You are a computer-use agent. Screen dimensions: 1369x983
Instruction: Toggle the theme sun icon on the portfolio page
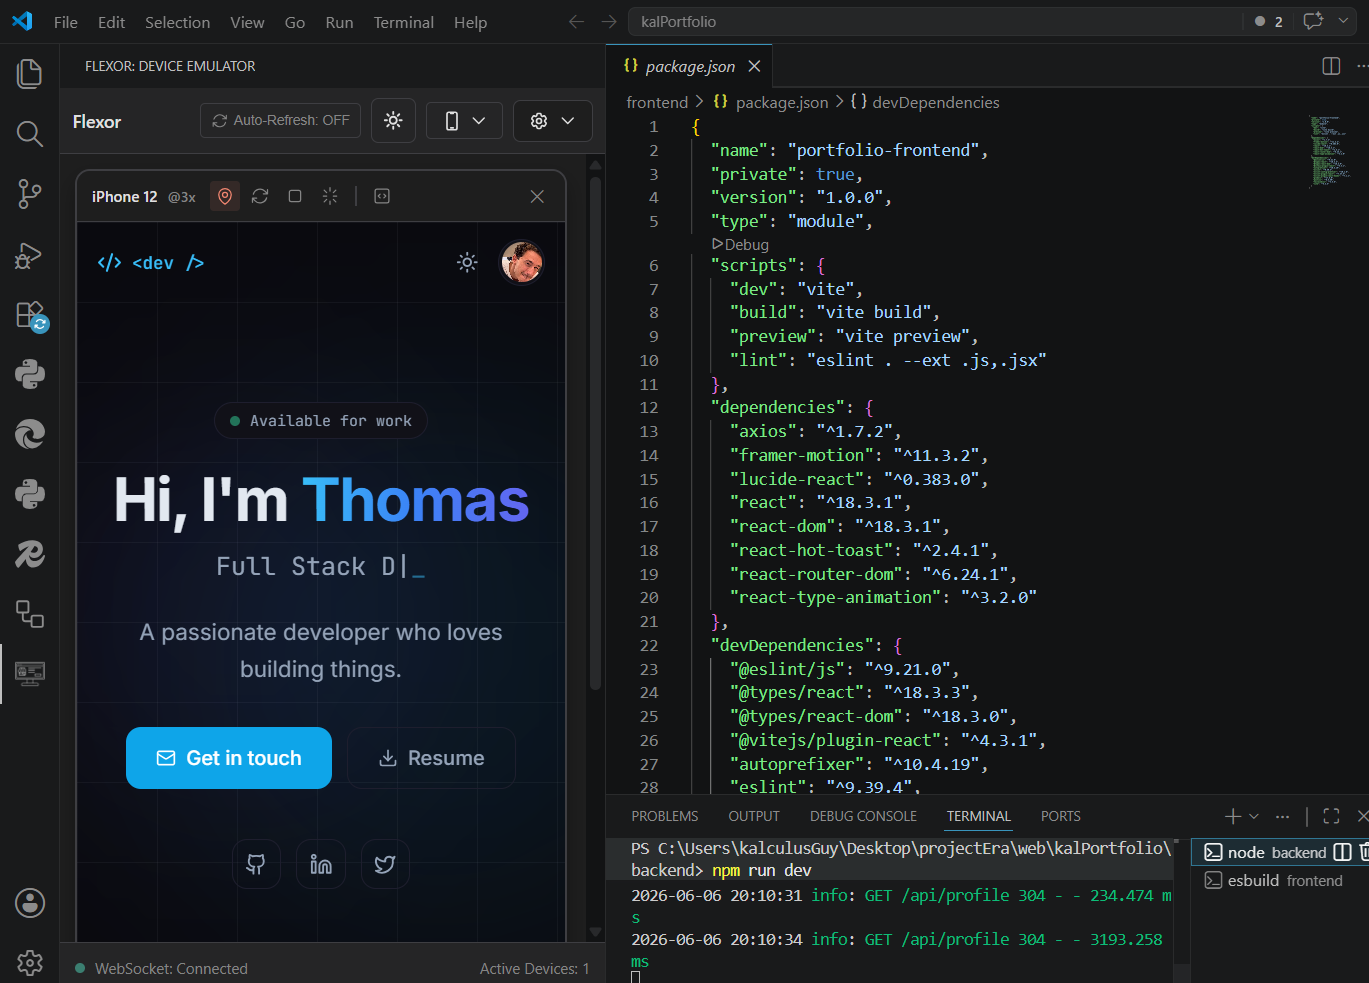tap(467, 263)
